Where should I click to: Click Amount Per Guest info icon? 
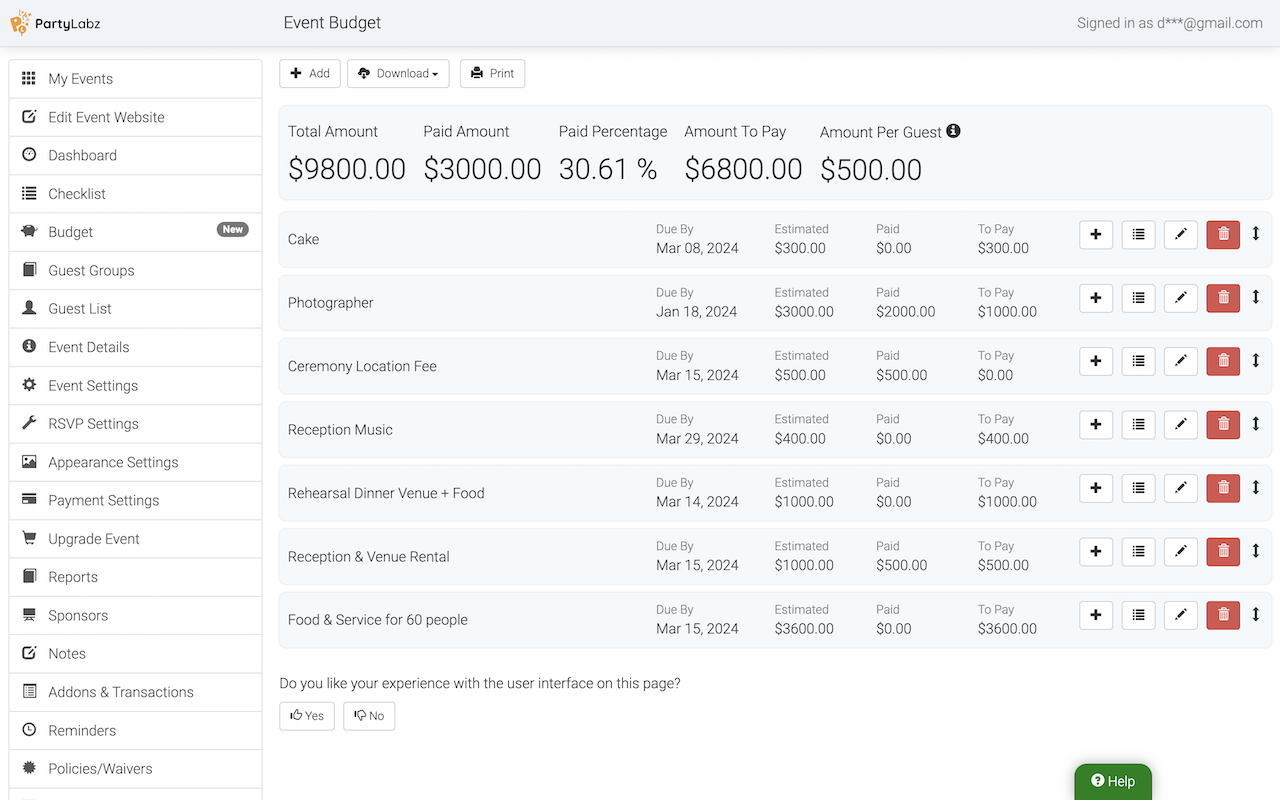[953, 131]
